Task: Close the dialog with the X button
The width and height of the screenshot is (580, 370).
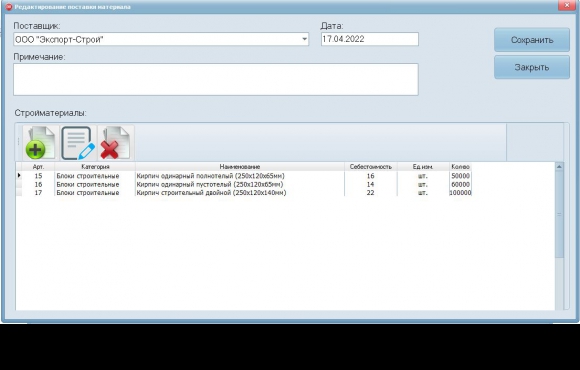Action: (566, 5)
